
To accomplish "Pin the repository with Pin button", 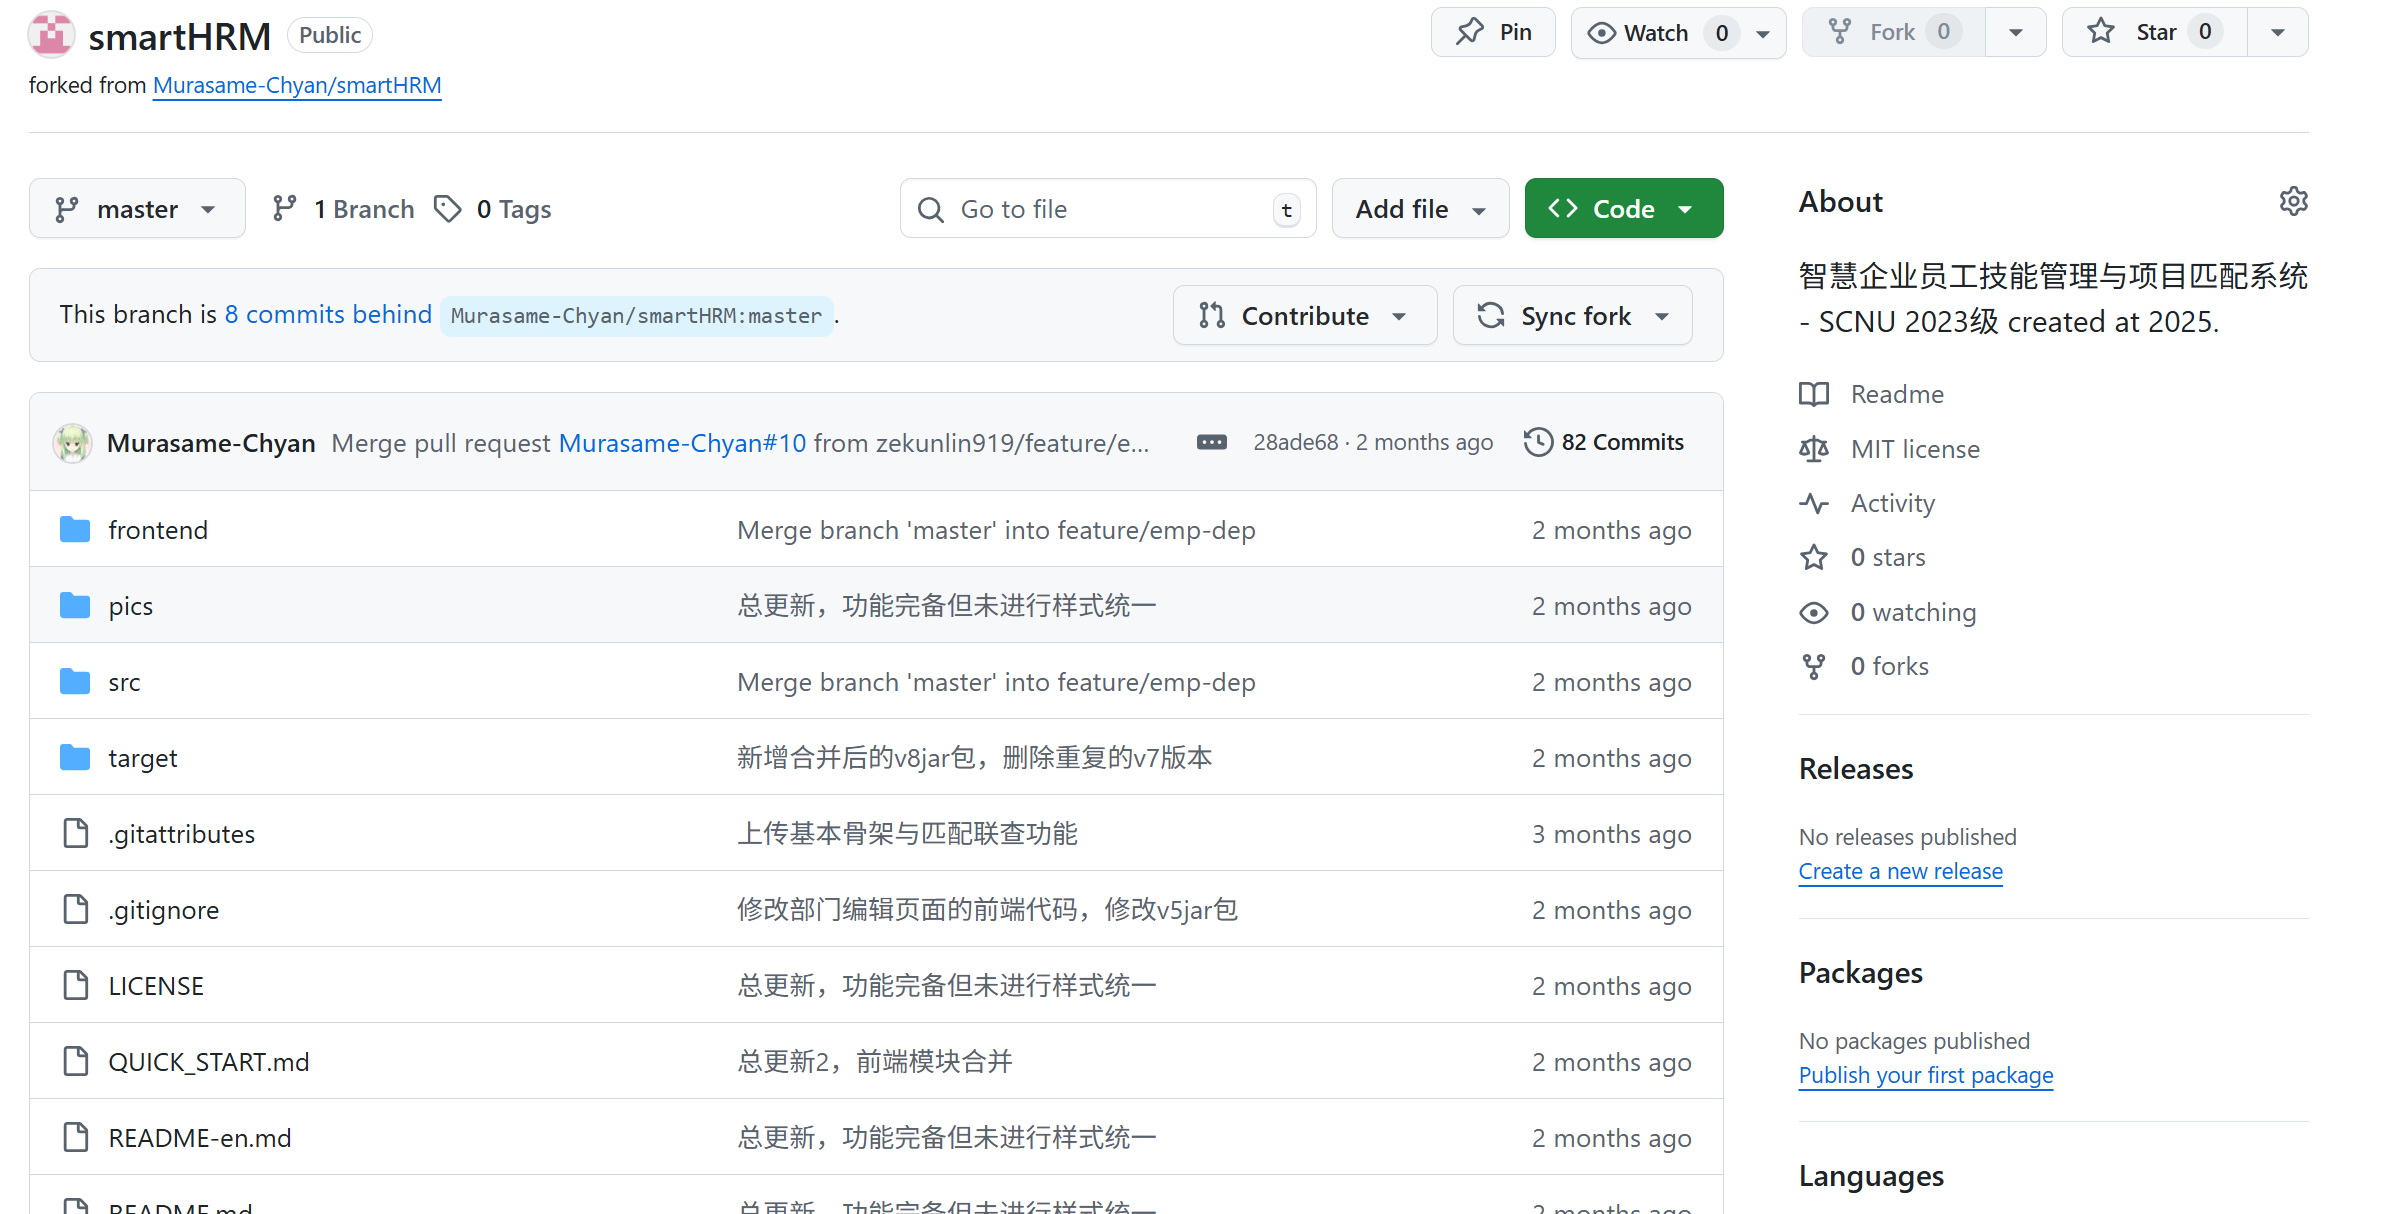I will (1493, 33).
